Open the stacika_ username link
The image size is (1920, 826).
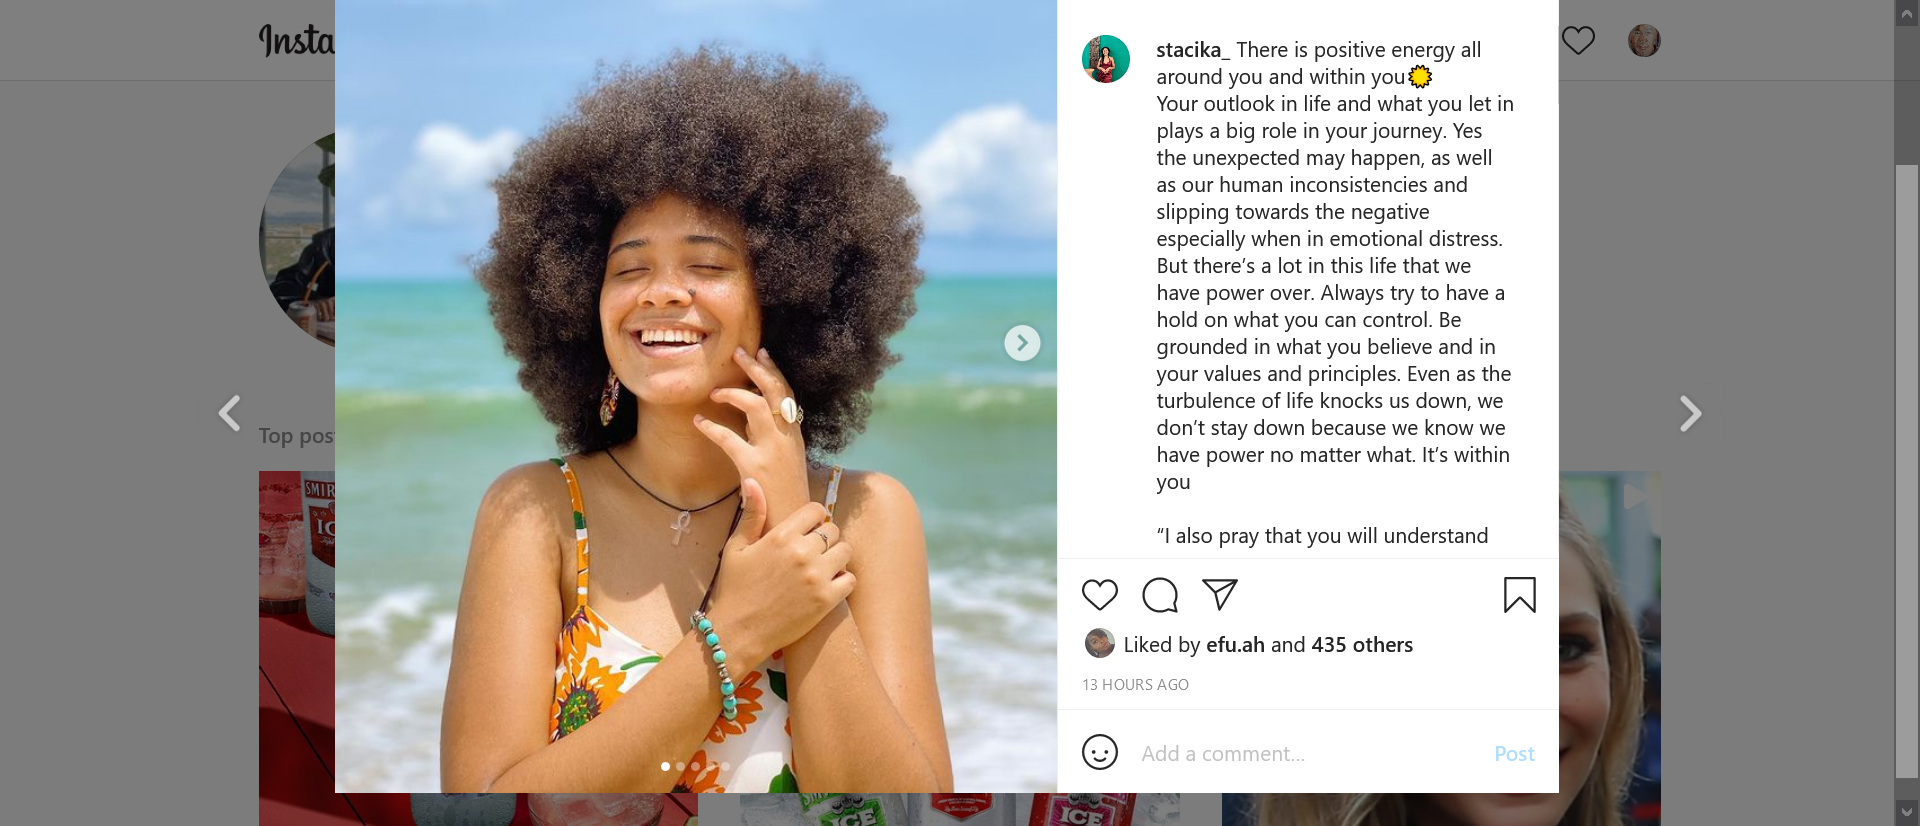[x=1191, y=50]
